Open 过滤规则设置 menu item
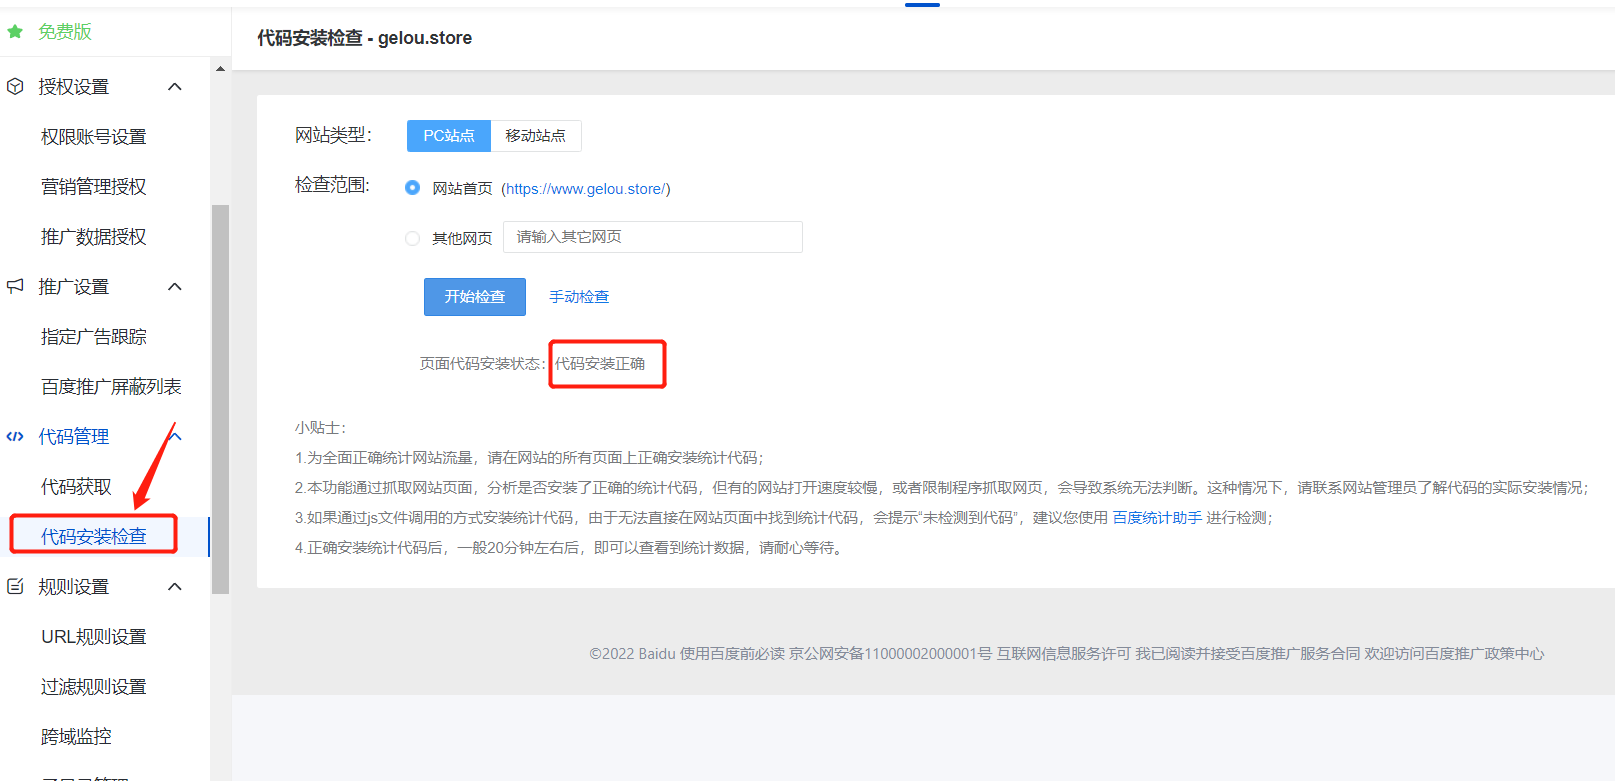The image size is (1615, 781). pos(94,687)
